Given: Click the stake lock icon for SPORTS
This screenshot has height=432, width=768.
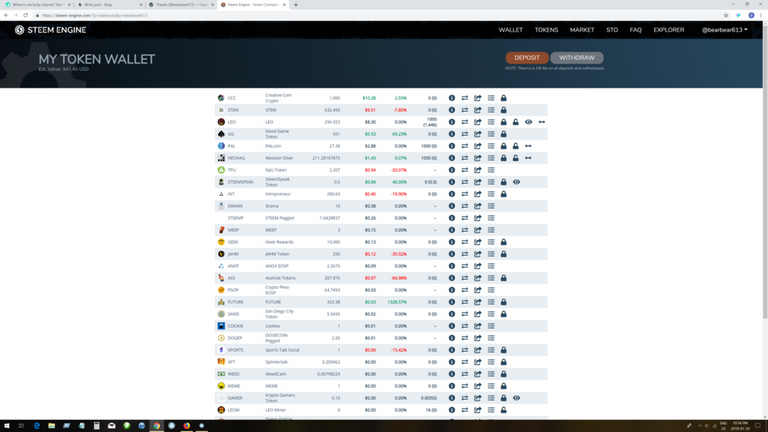Looking at the screenshot, I should tap(504, 350).
